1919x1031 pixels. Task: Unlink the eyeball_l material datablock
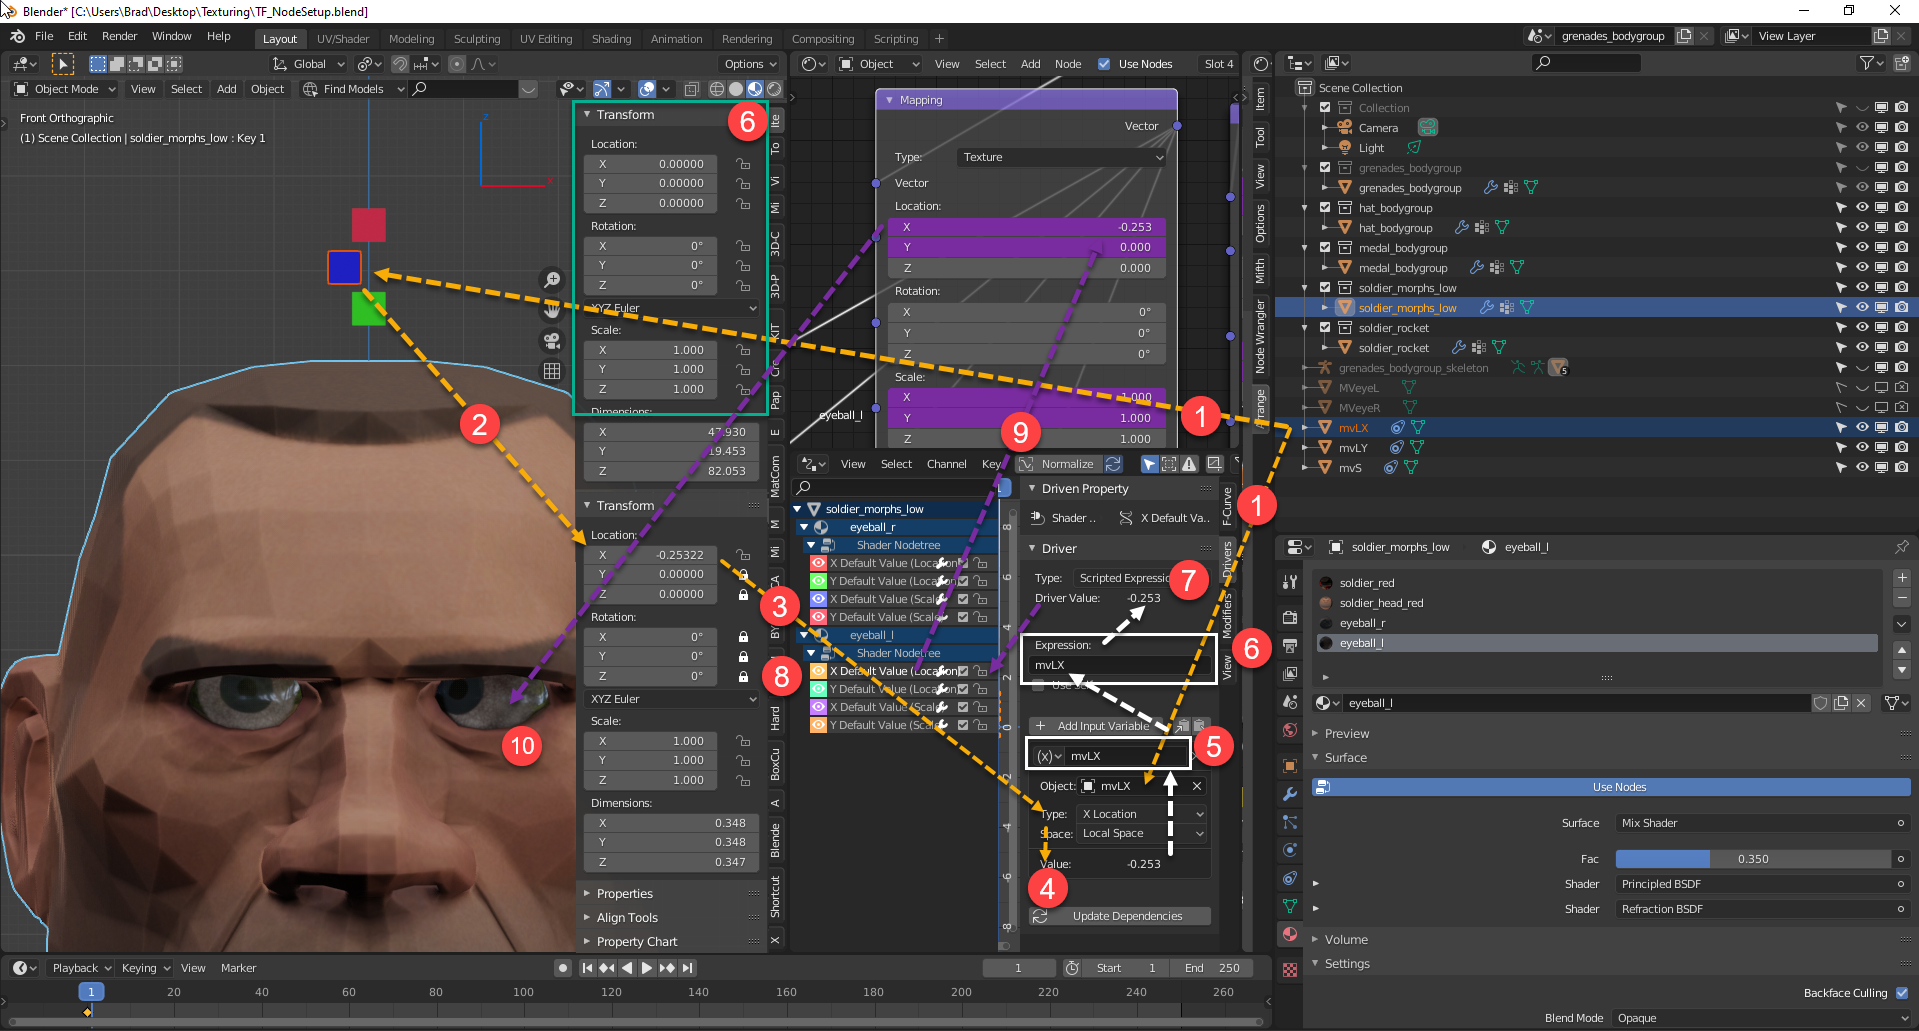point(1861,703)
